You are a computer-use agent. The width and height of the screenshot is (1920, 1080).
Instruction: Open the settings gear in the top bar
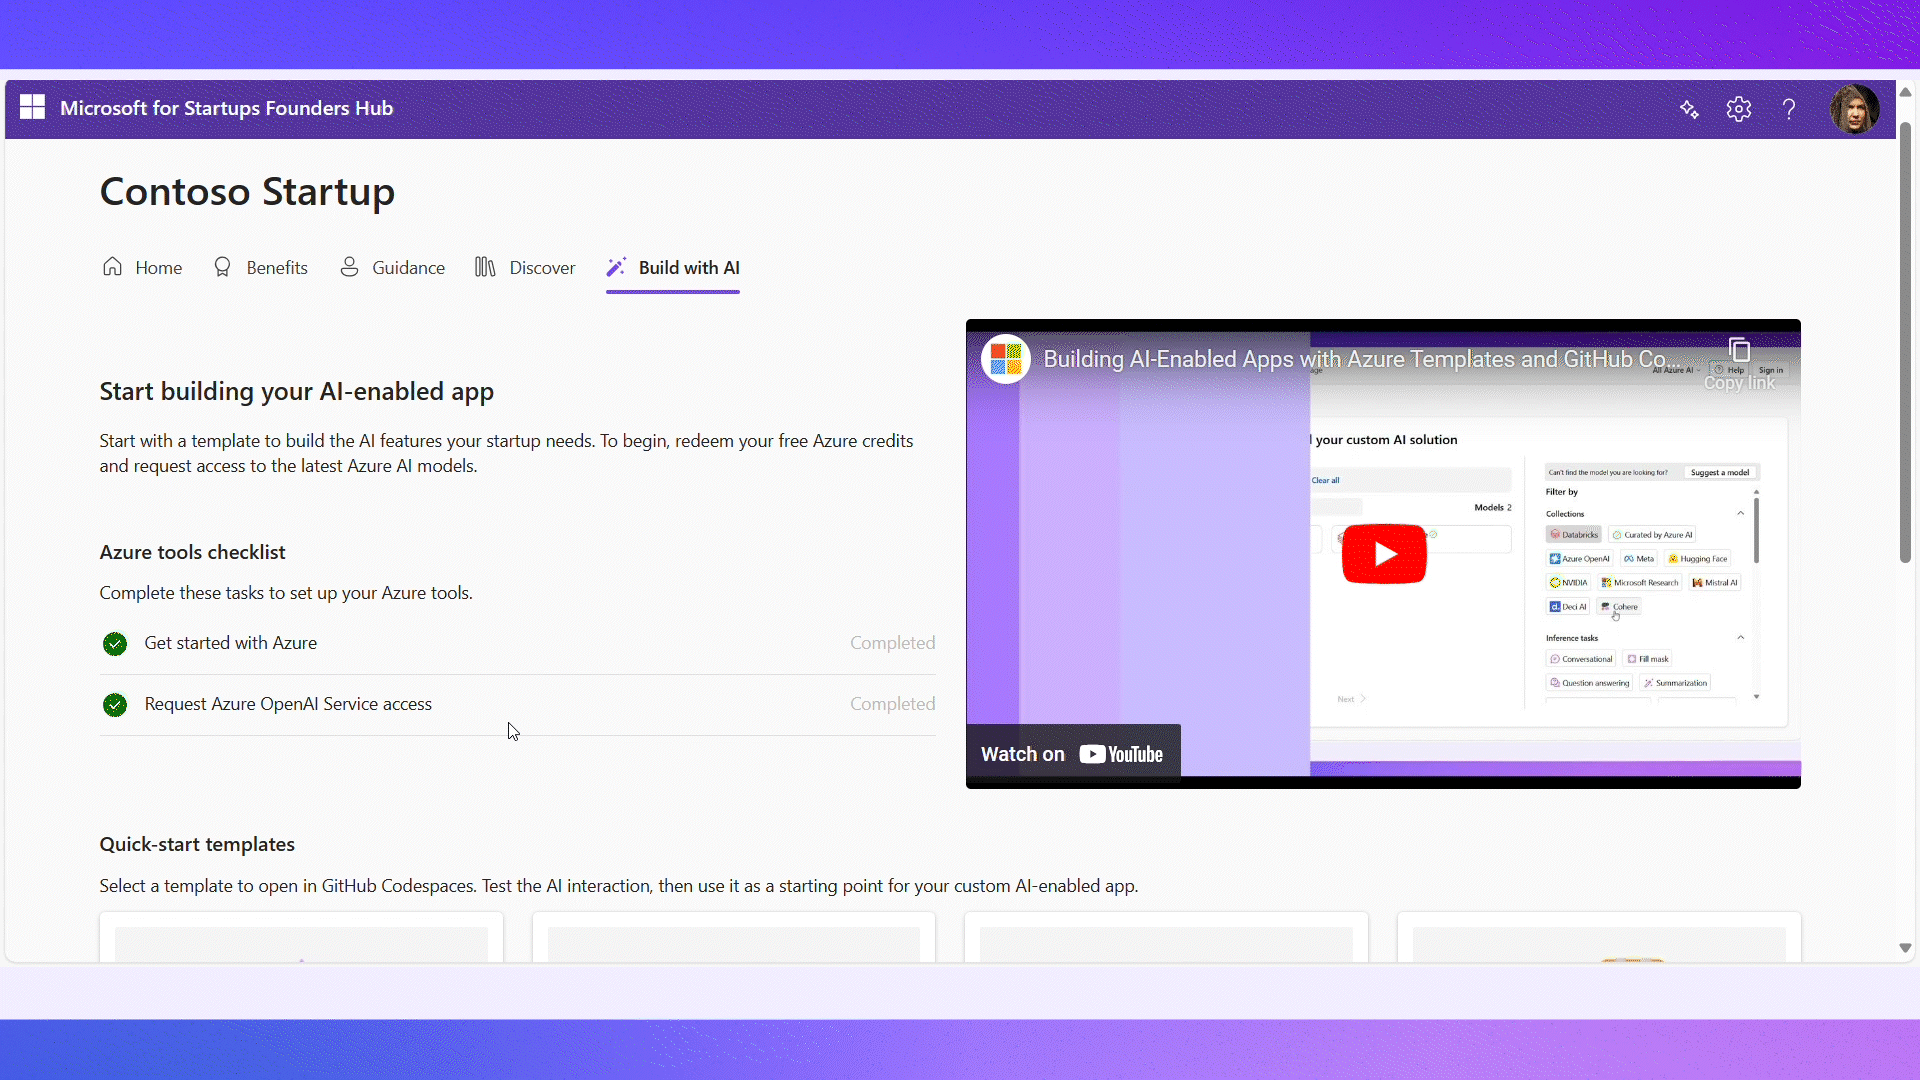(x=1739, y=109)
